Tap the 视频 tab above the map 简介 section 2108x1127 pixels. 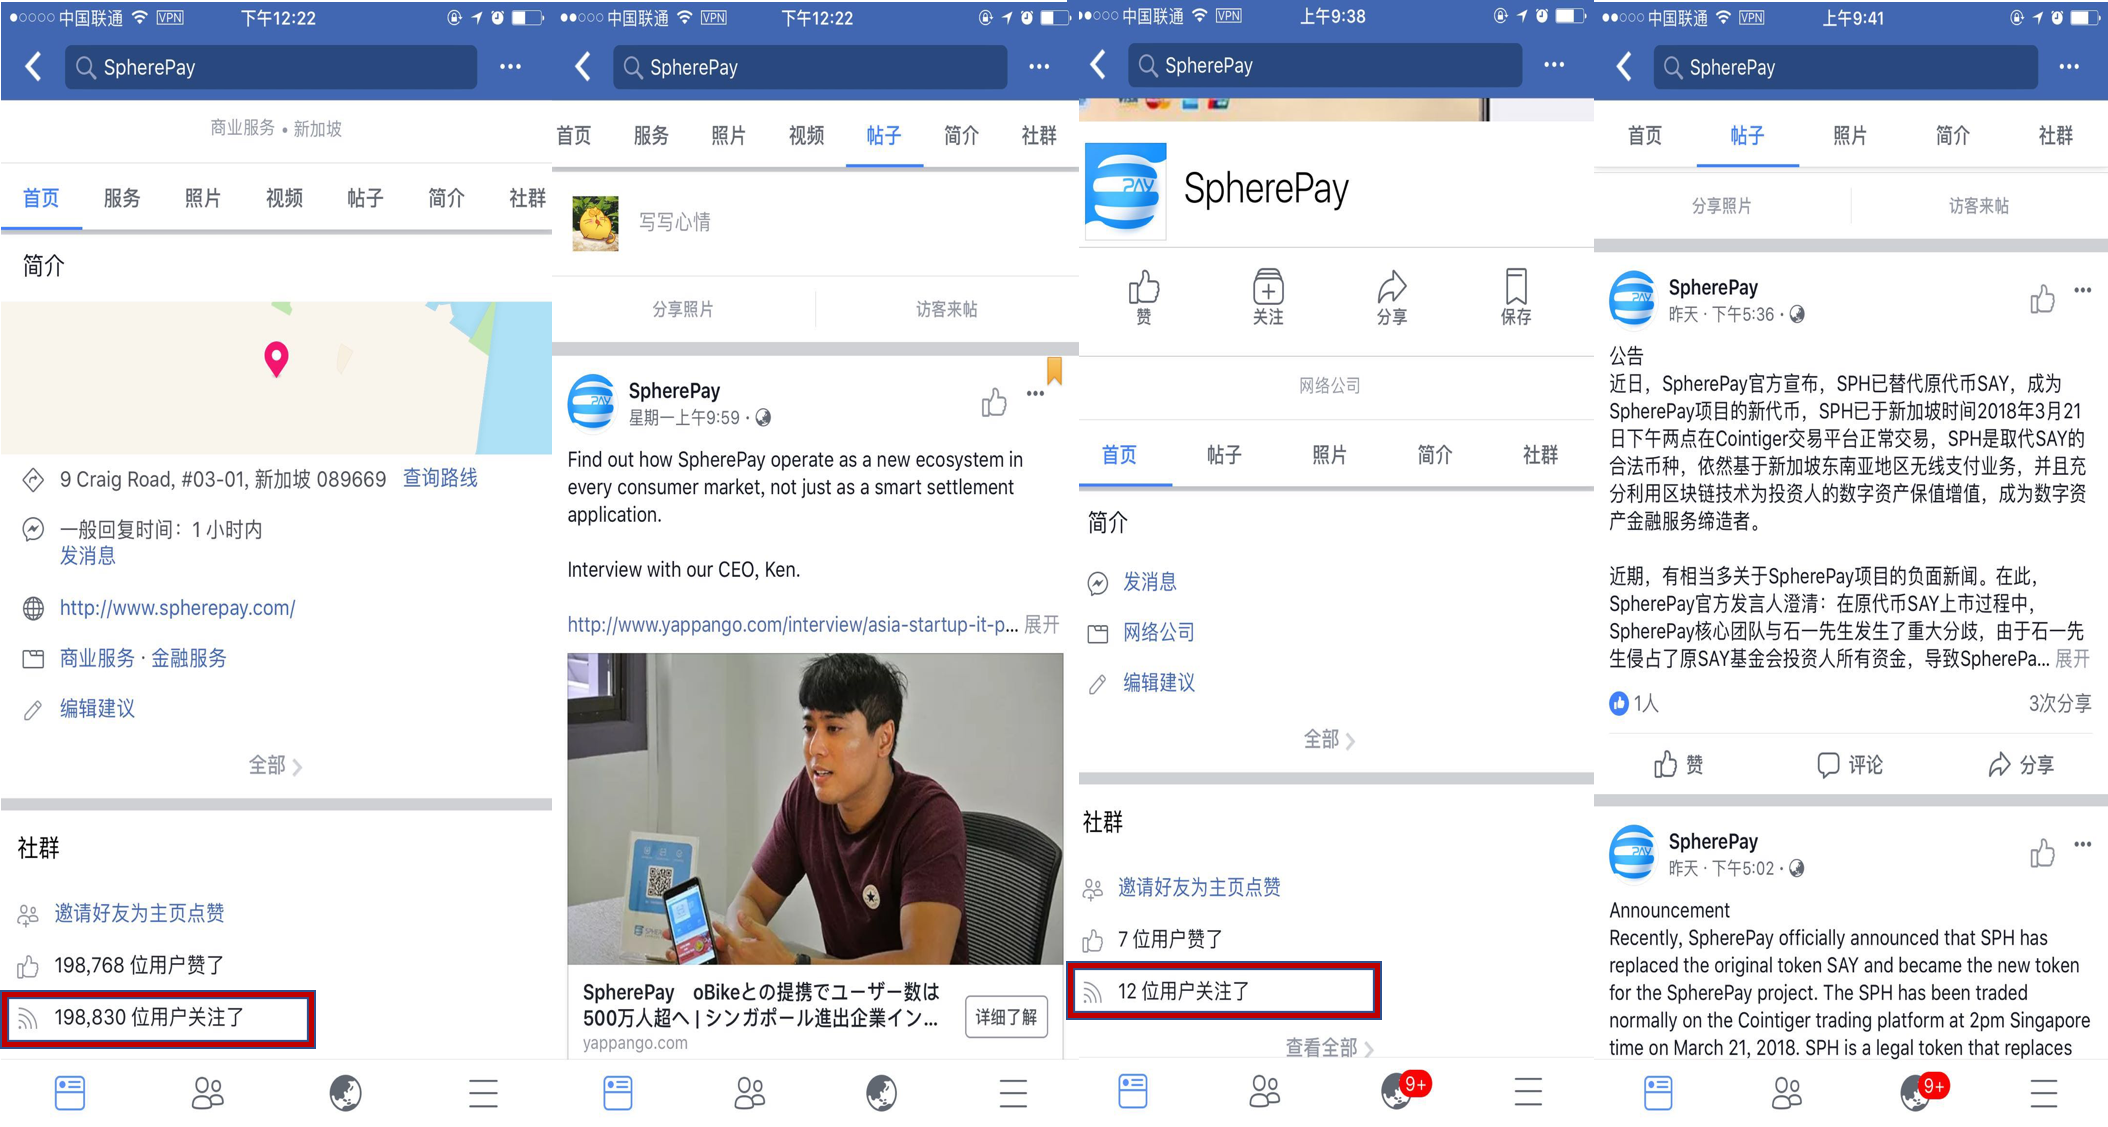(284, 198)
